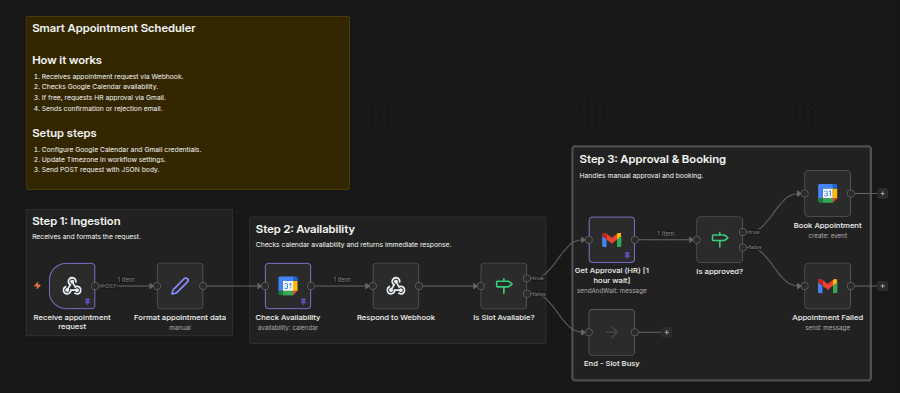Viewport: 900px width, 393px height.
Task: Click the 1 item label after the webhook node
Action: [126, 280]
